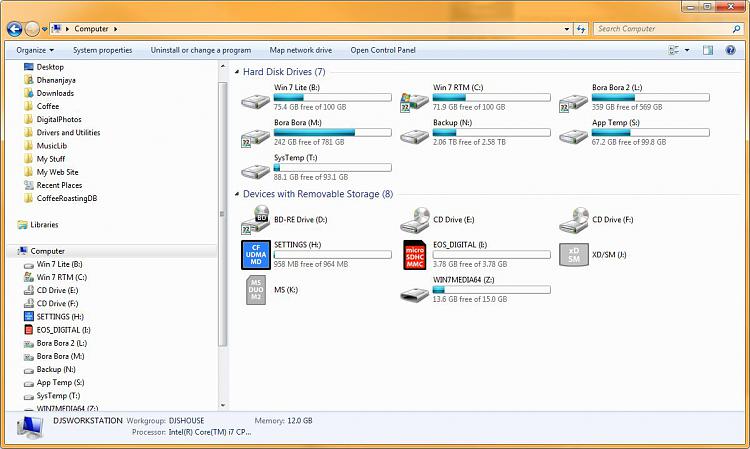Screen dimensions: 750x449
Task: Open the Win 7 Lite (B:) drive icon
Action: (x=255, y=100)
